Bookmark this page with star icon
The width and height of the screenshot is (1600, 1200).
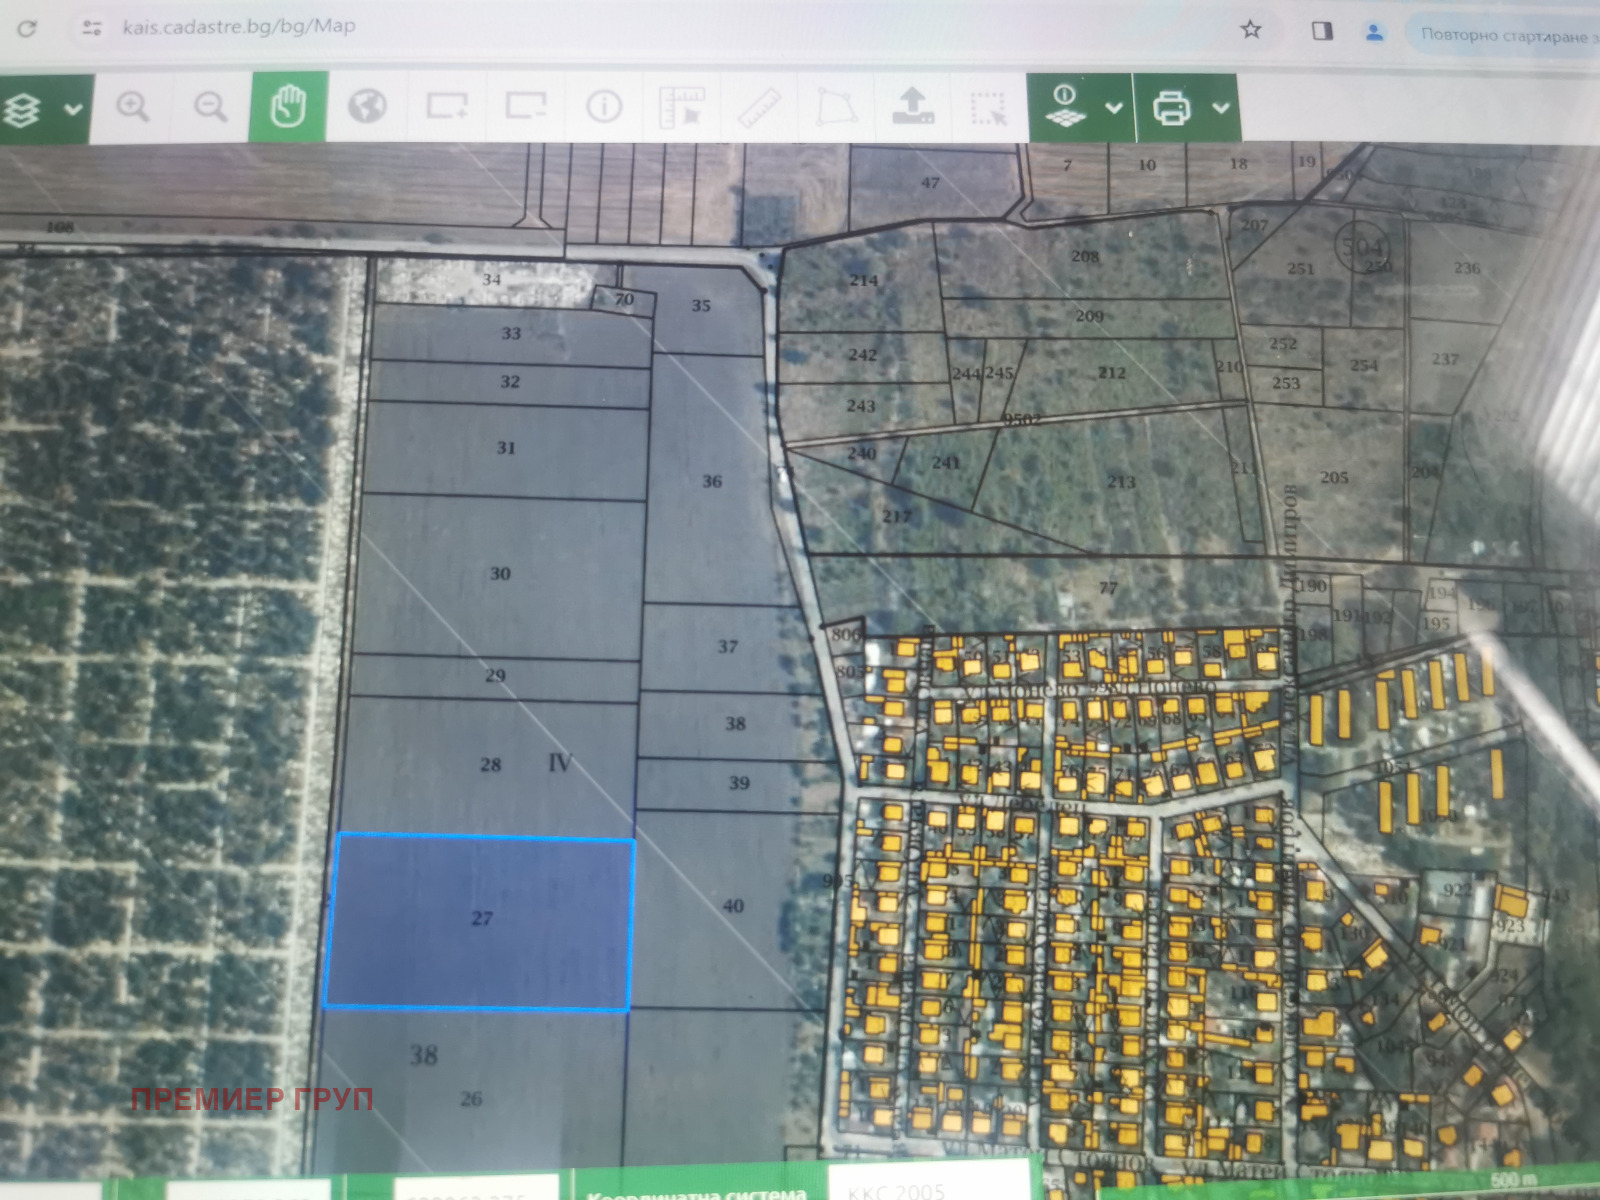pyautogui.click(x=1250, y=30)
